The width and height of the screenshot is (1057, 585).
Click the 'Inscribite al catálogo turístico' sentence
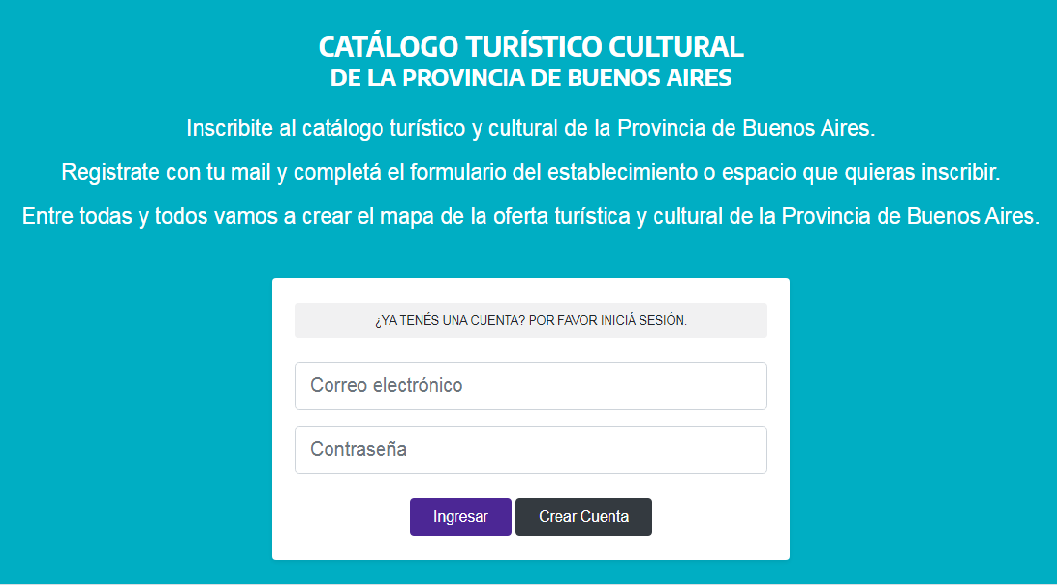coord(530,129)
